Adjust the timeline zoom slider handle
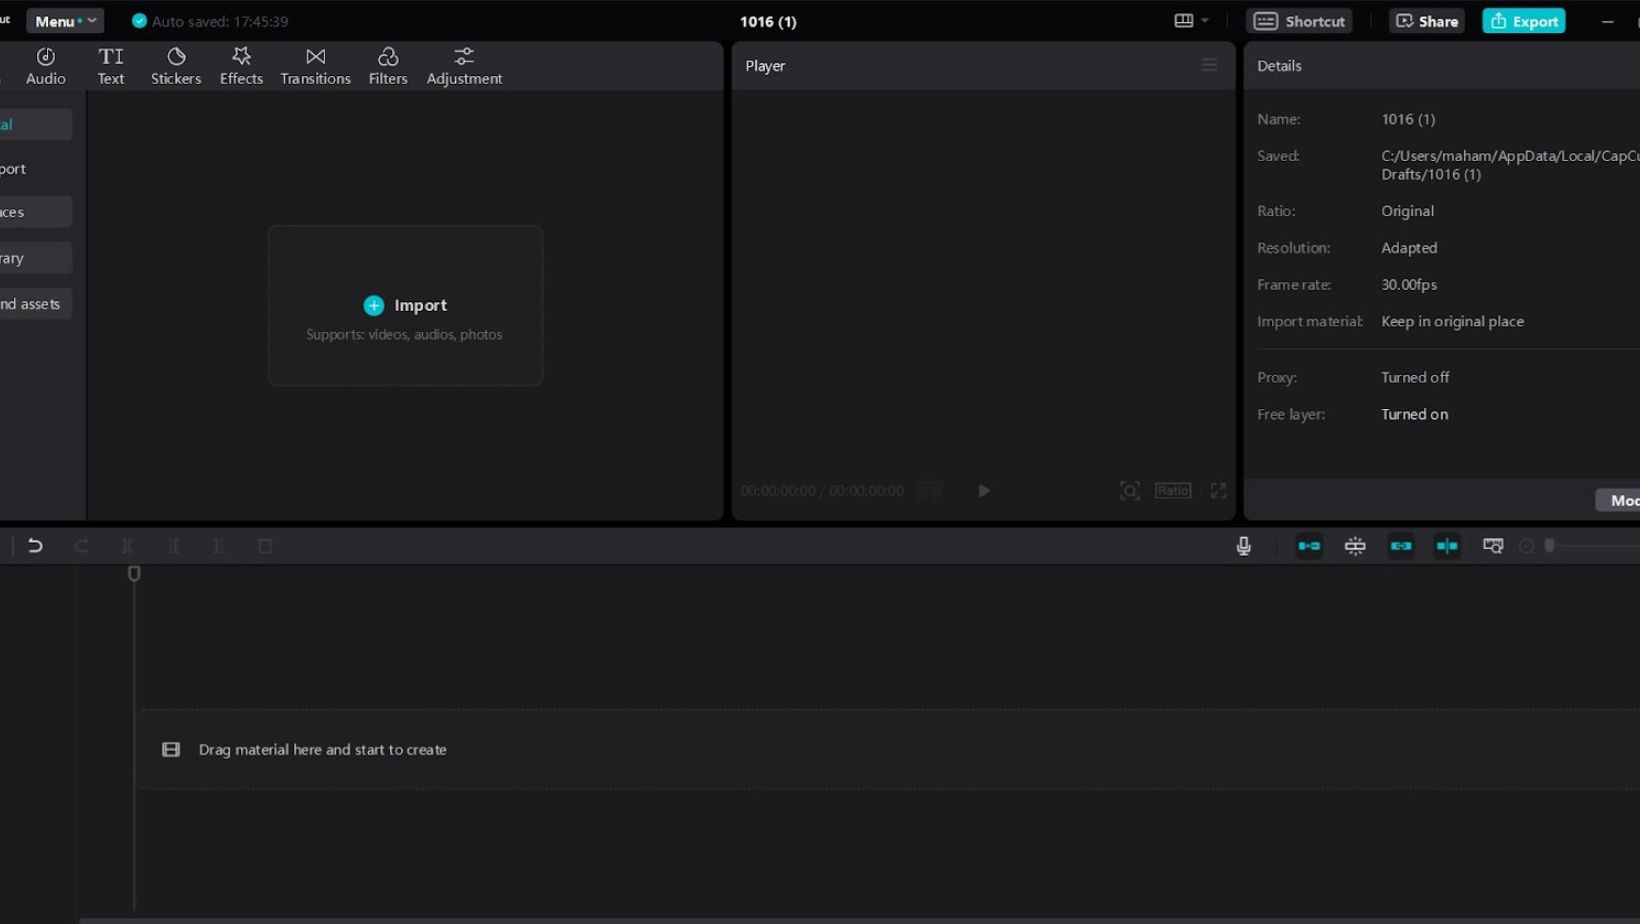 click(x=1550, y=546)
